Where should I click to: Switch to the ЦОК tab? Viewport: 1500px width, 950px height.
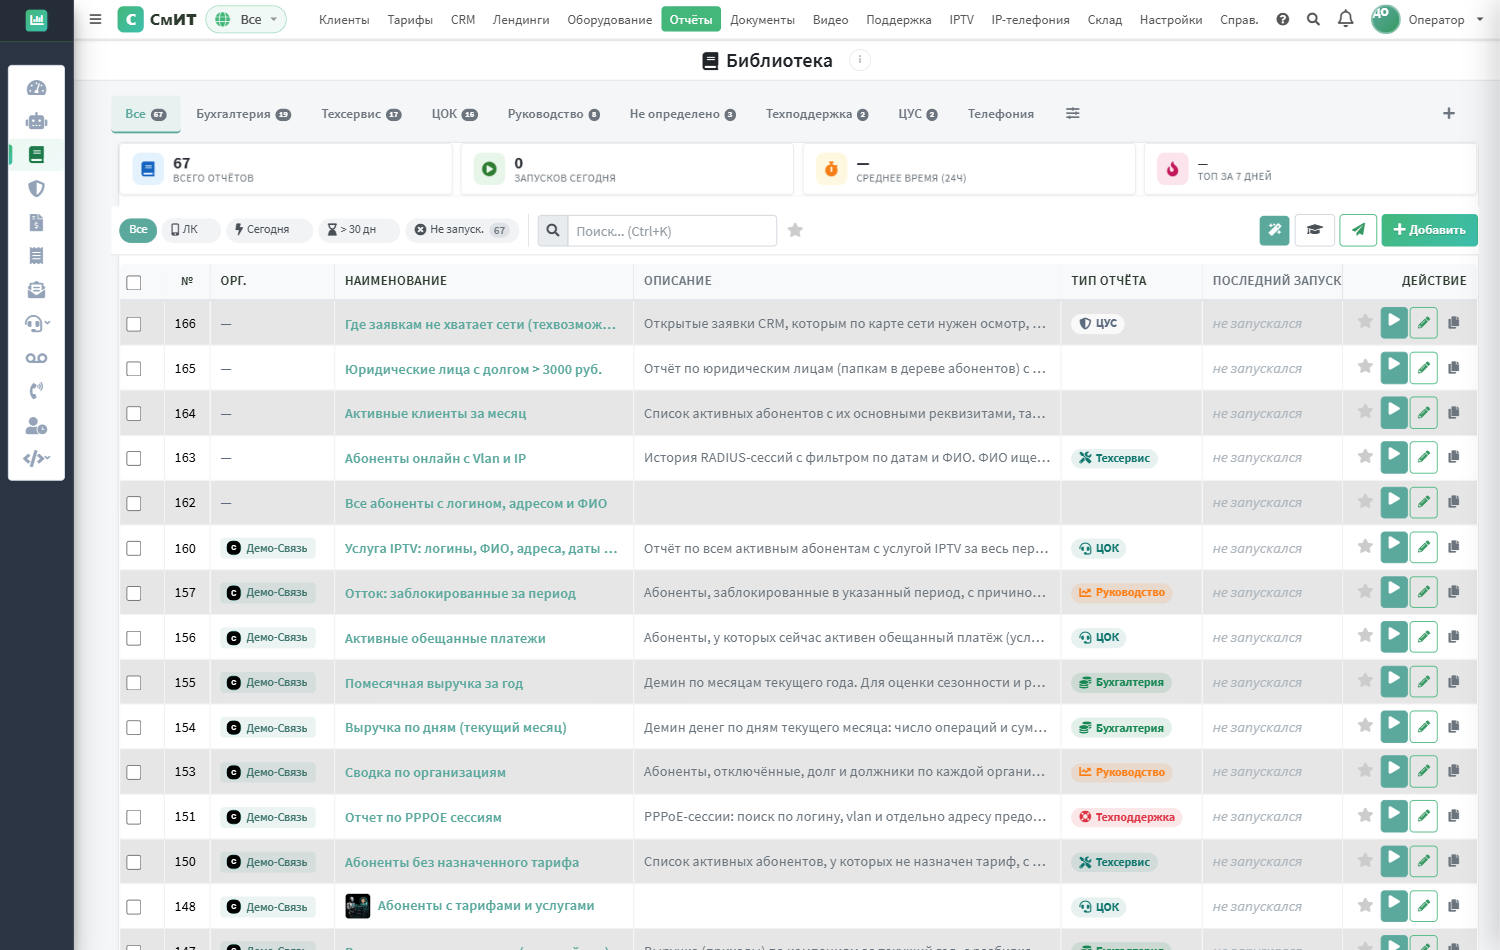454,114
